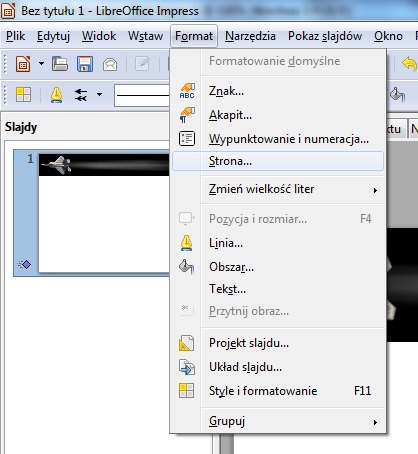The width and height of the screenshot is (418, 454).
Task: Click the line style highlighter icon in toolbar
Action: [x=56, y=95]
